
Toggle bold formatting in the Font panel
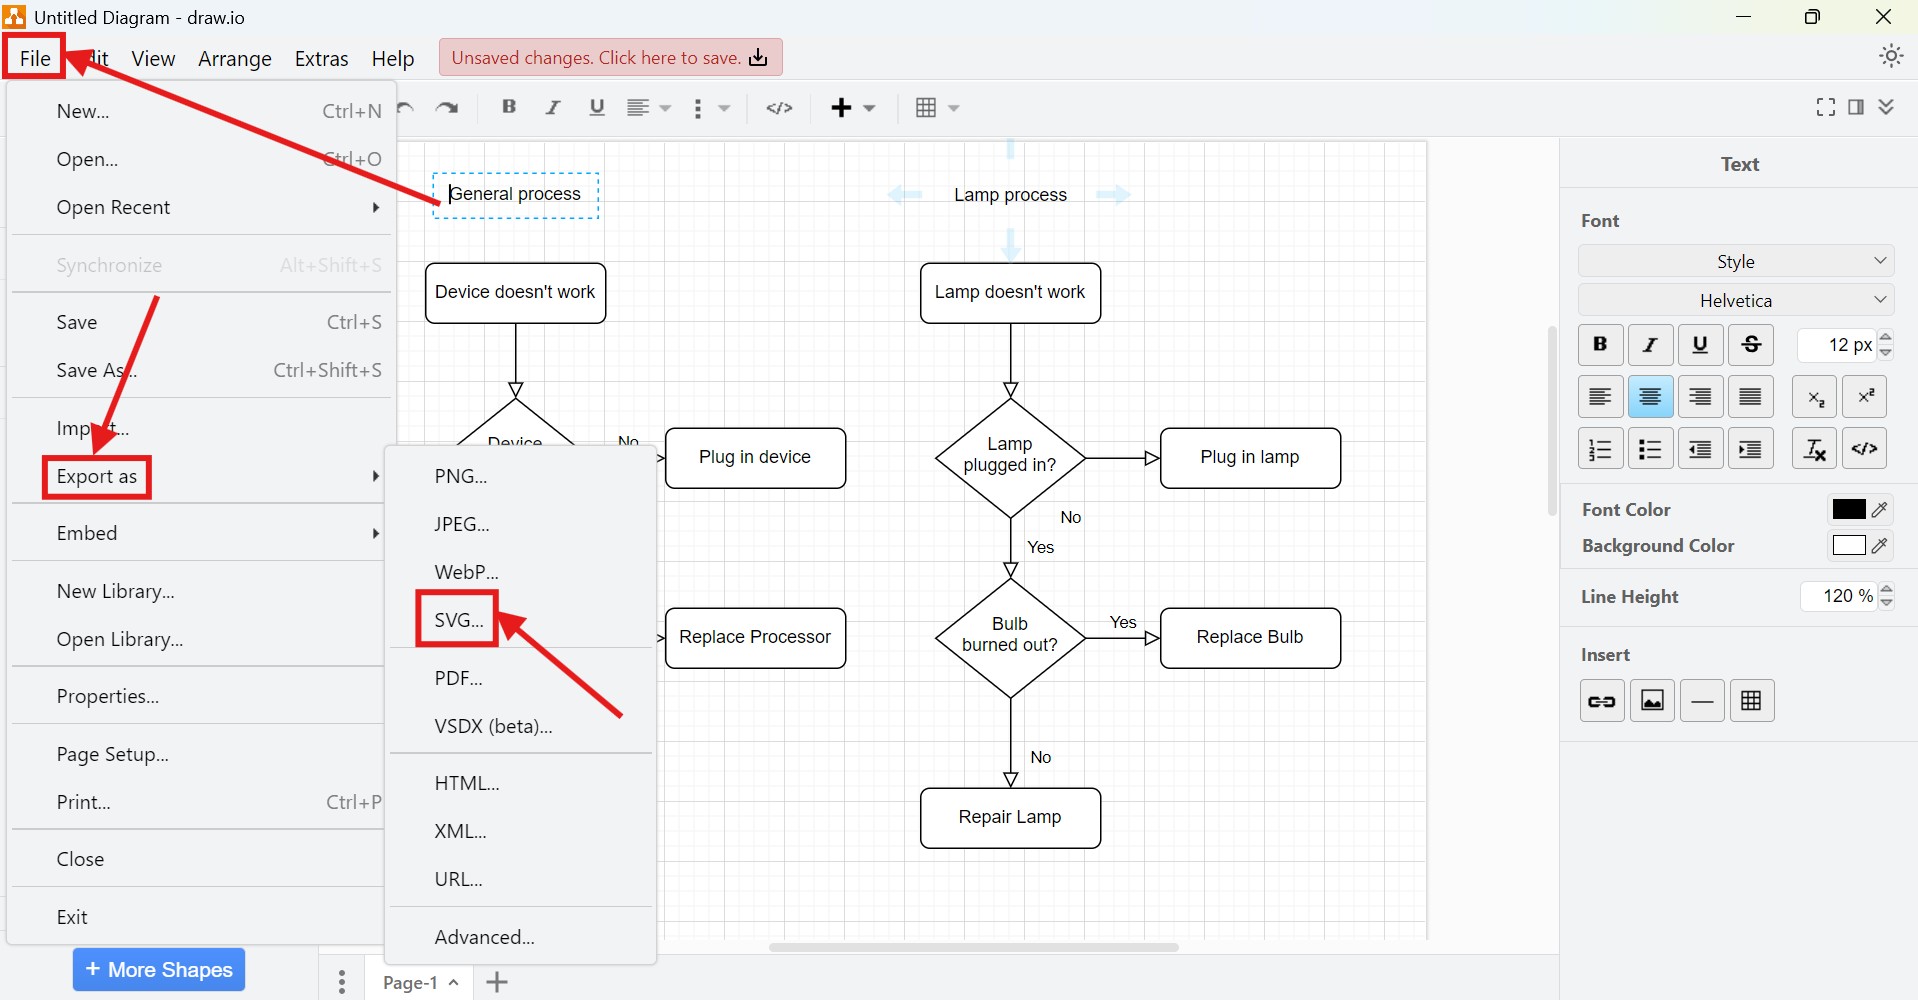point(1599,344)
